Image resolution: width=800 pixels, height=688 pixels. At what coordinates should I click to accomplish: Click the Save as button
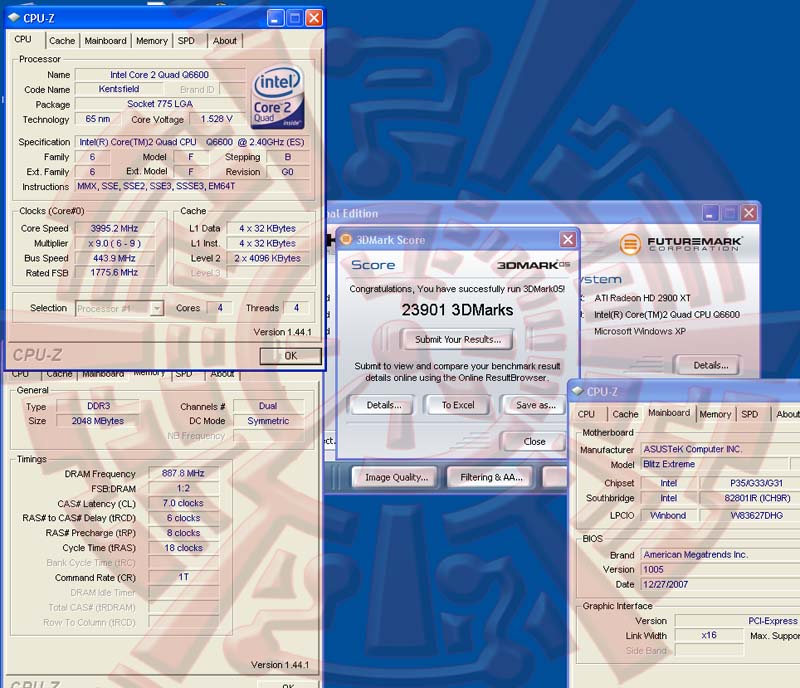(535, 405)
